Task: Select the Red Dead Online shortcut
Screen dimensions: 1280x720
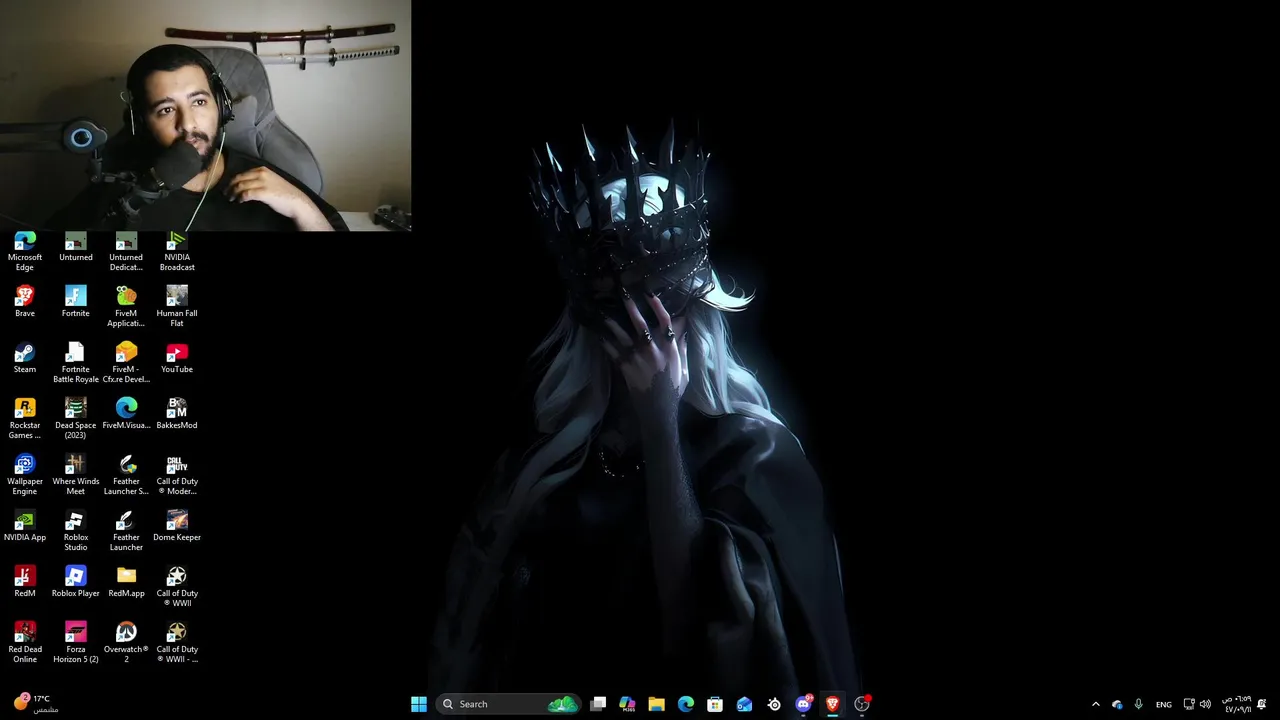Action: coord(25,643)
